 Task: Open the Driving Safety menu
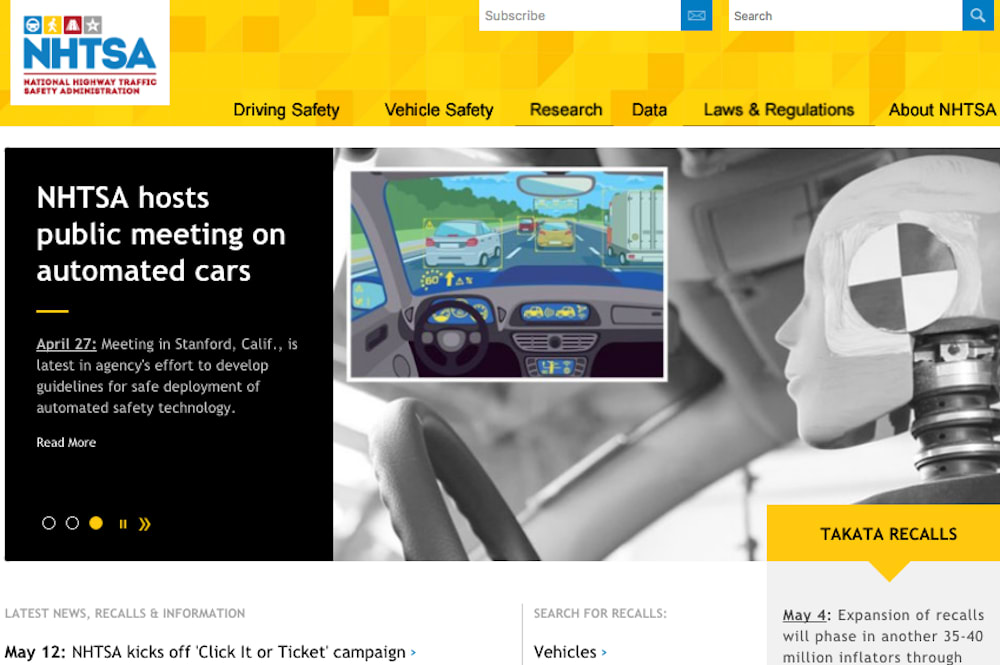[286, 110]
